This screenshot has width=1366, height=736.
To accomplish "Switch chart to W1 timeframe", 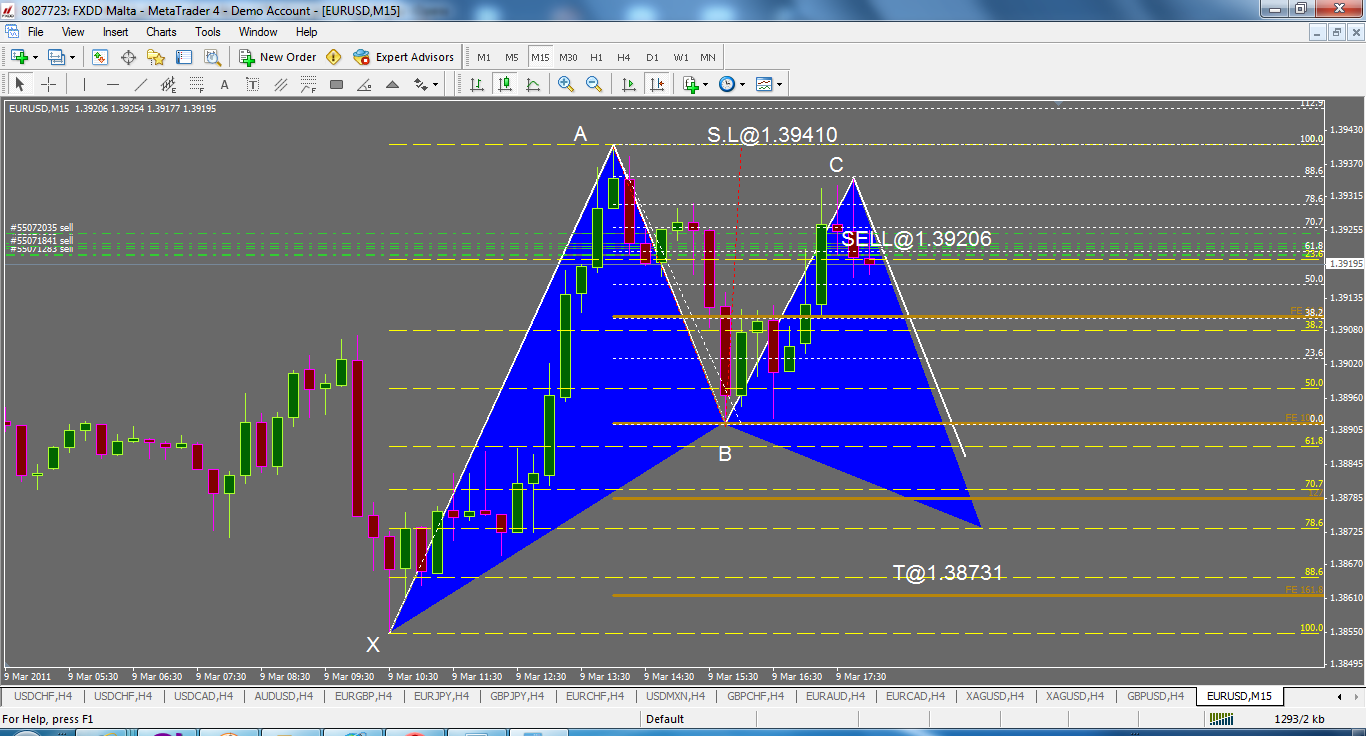I will [681, 57].
